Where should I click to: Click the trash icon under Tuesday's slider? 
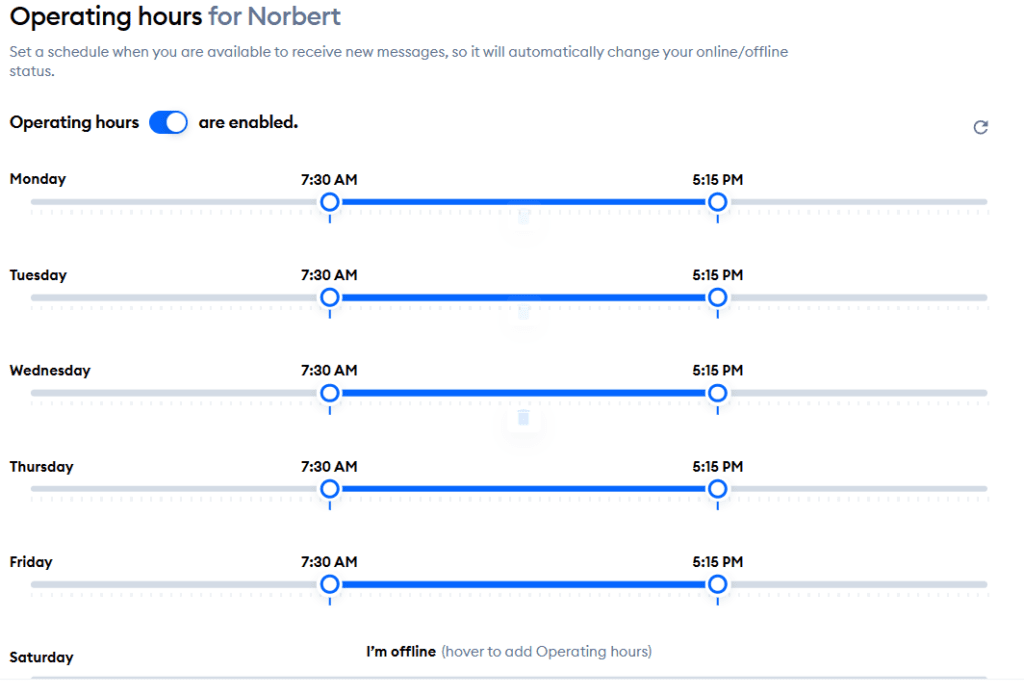click(523, 311)
